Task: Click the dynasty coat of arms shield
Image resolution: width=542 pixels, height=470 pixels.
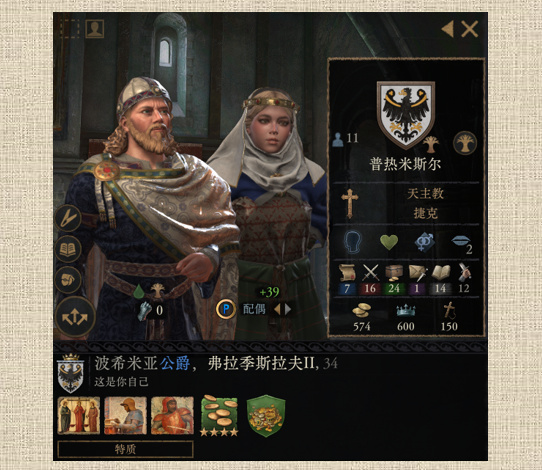Action: pyautogui.click(x=405, y=114)
